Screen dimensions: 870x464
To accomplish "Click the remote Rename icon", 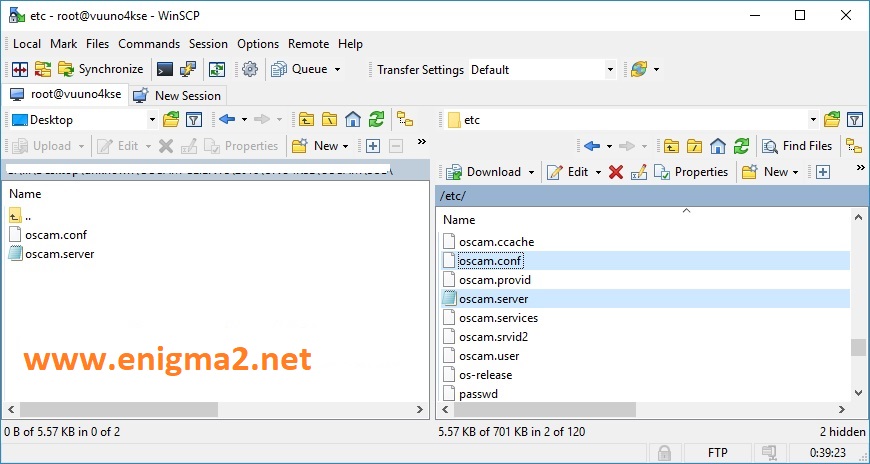I will pos(639,172).
